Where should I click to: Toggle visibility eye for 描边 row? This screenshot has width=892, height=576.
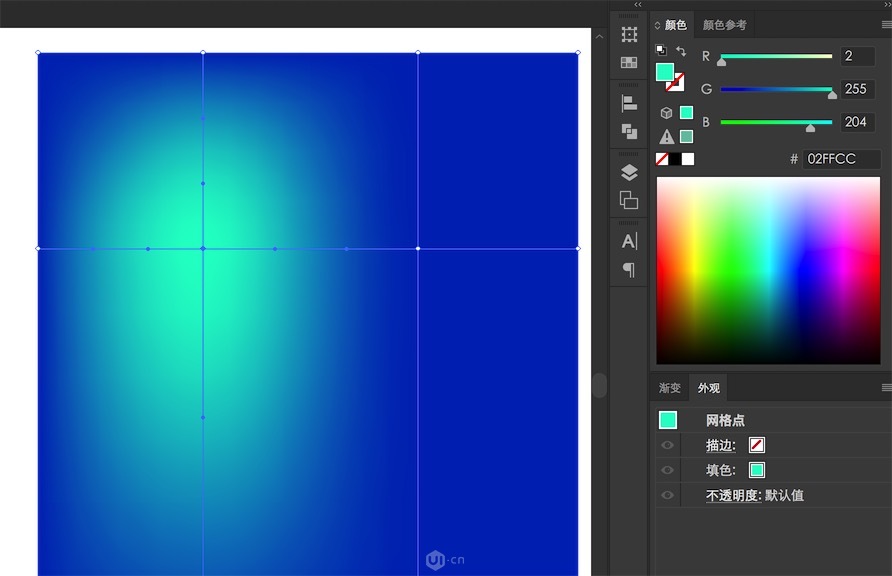[667, 445]
